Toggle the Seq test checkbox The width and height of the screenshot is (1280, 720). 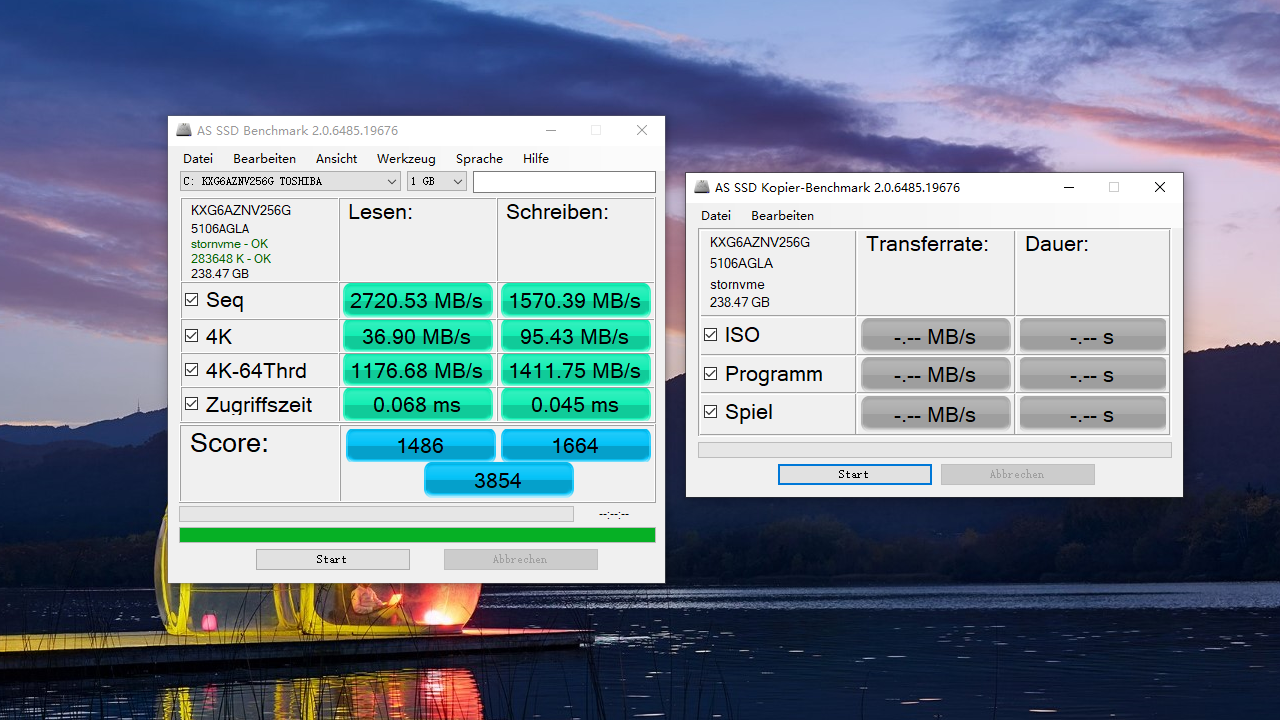(x=190, y=299)
